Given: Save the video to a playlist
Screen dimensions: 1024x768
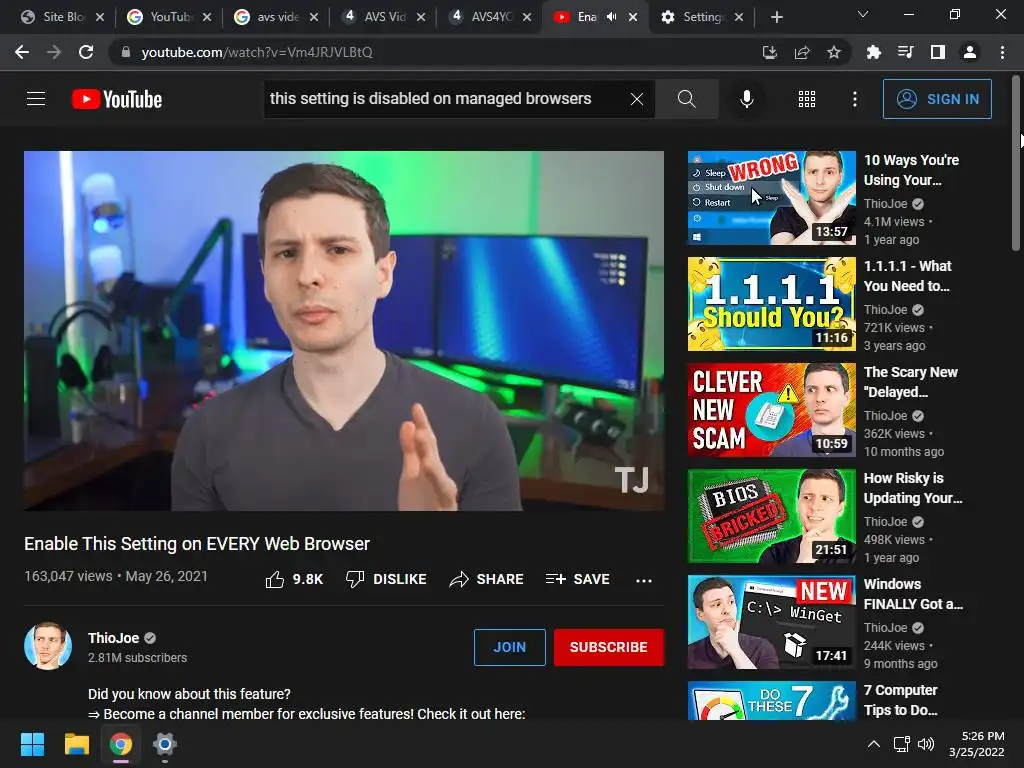Looking at the screenshot, I should [577, 579].
